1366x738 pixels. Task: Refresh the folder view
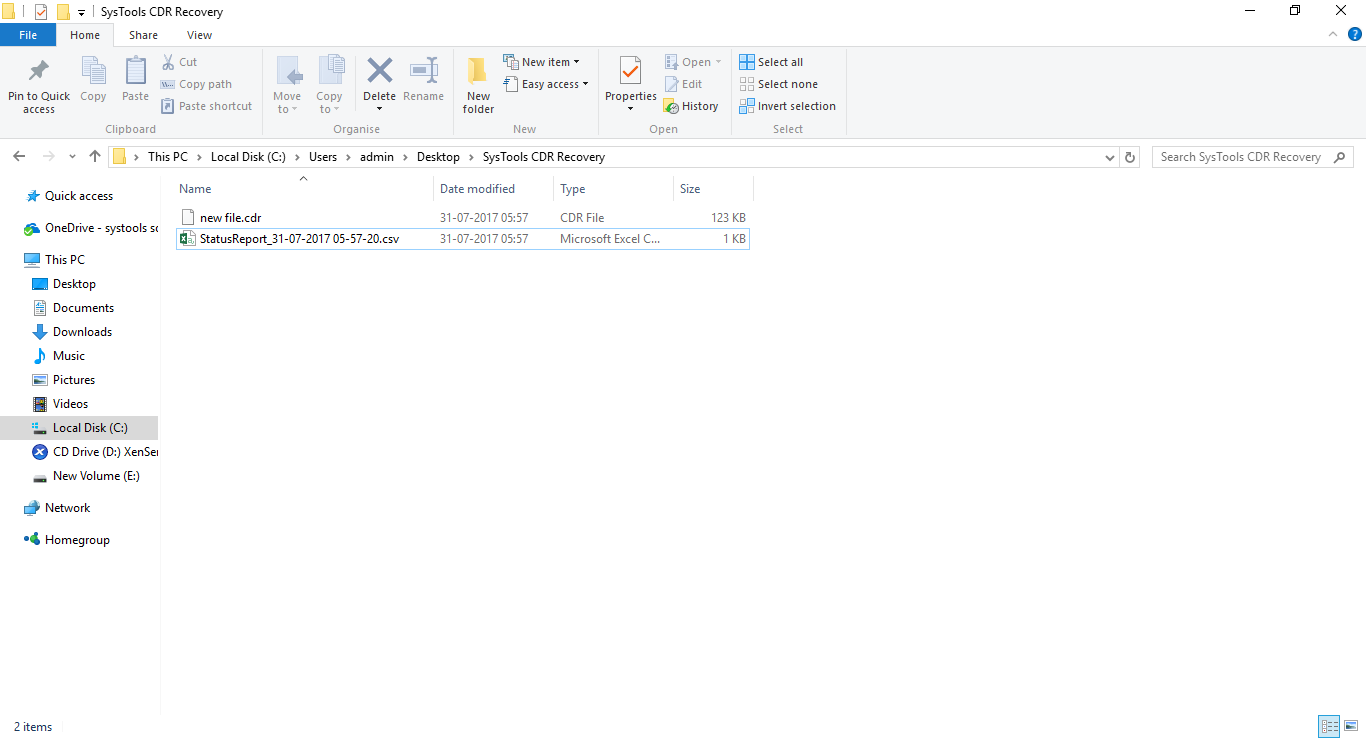1130,158
